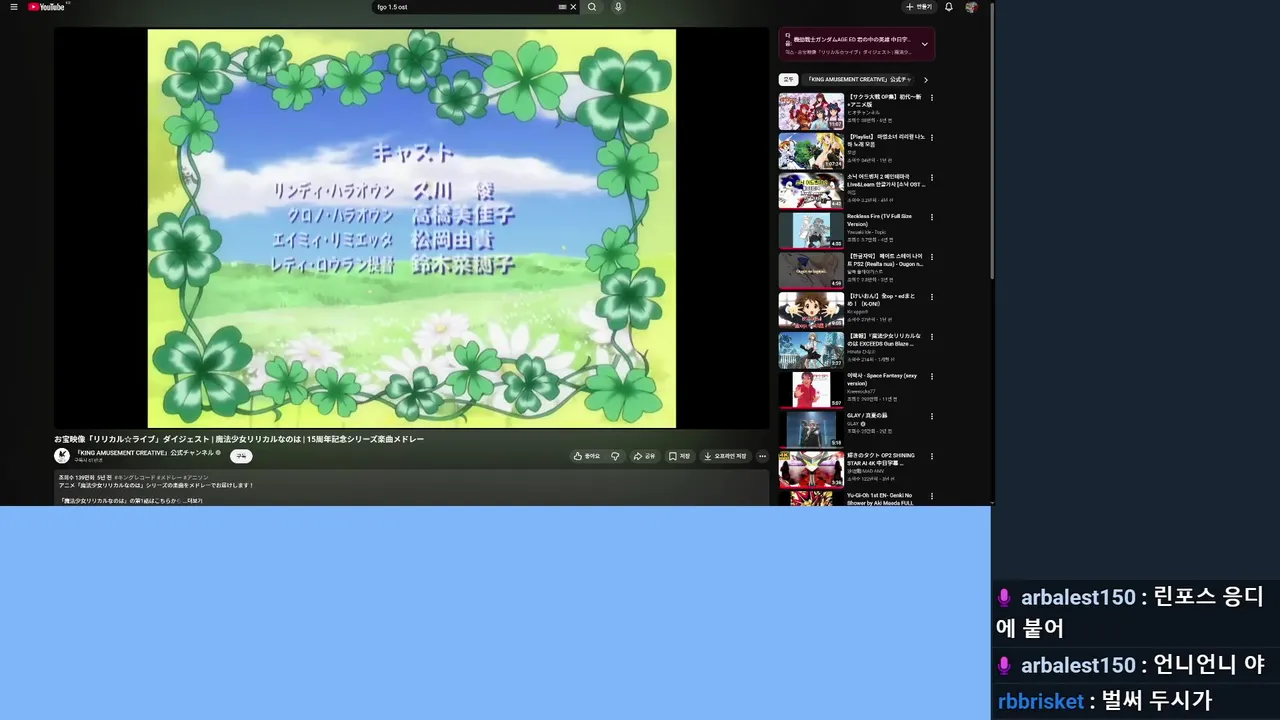The image size is (1280, 720).
Task: Open the virtual keyboard icon in search box
Action: click(562, 7)
